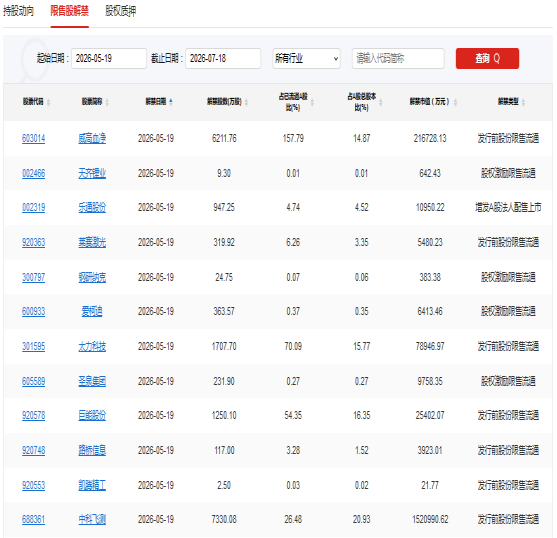Sort by unlock date column arrow
Screen dimensions: 557x538
(x=171, y=102)
